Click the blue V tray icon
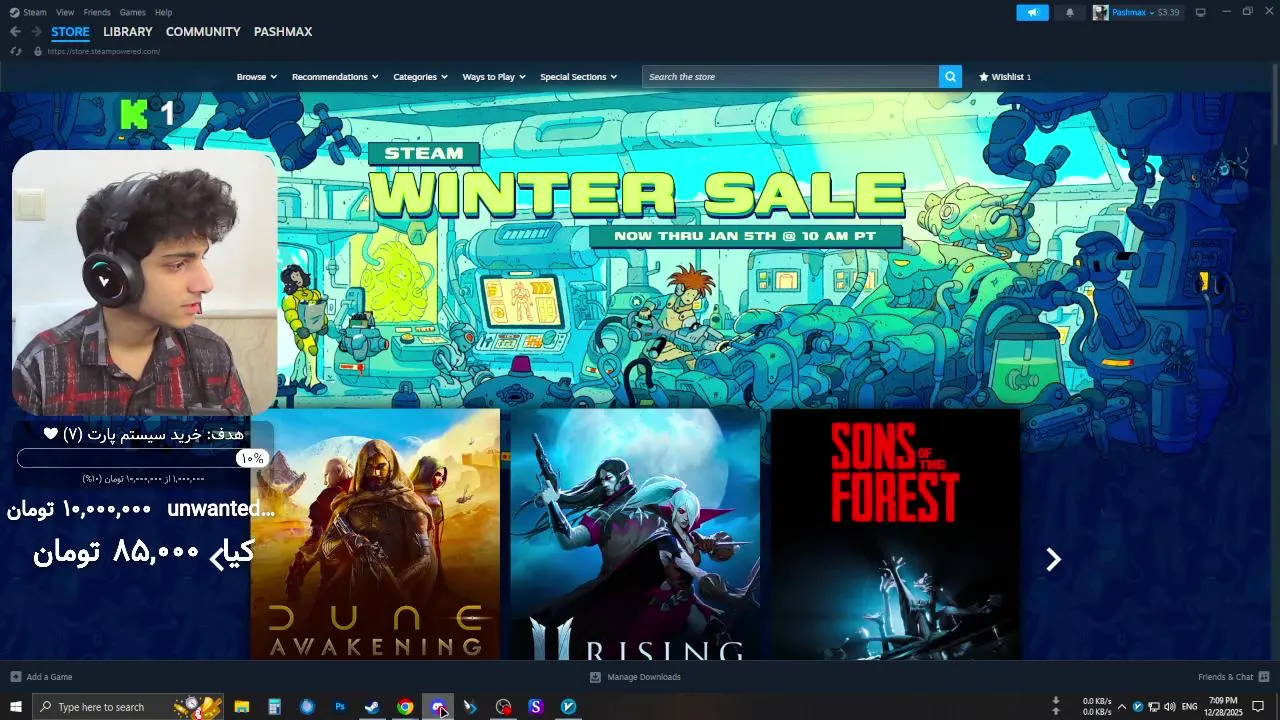This screenshot has height=720, width=1280. [x=1137, y=707]
